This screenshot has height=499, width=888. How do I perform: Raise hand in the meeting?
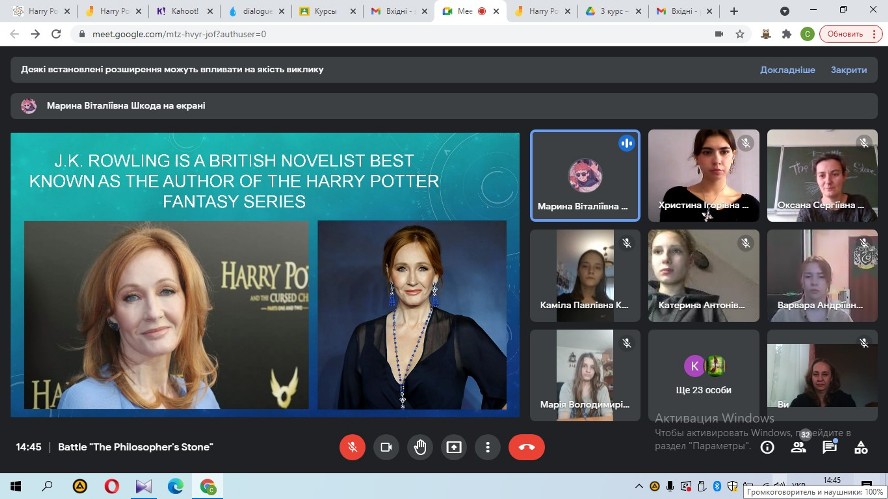tap(420, 447)
